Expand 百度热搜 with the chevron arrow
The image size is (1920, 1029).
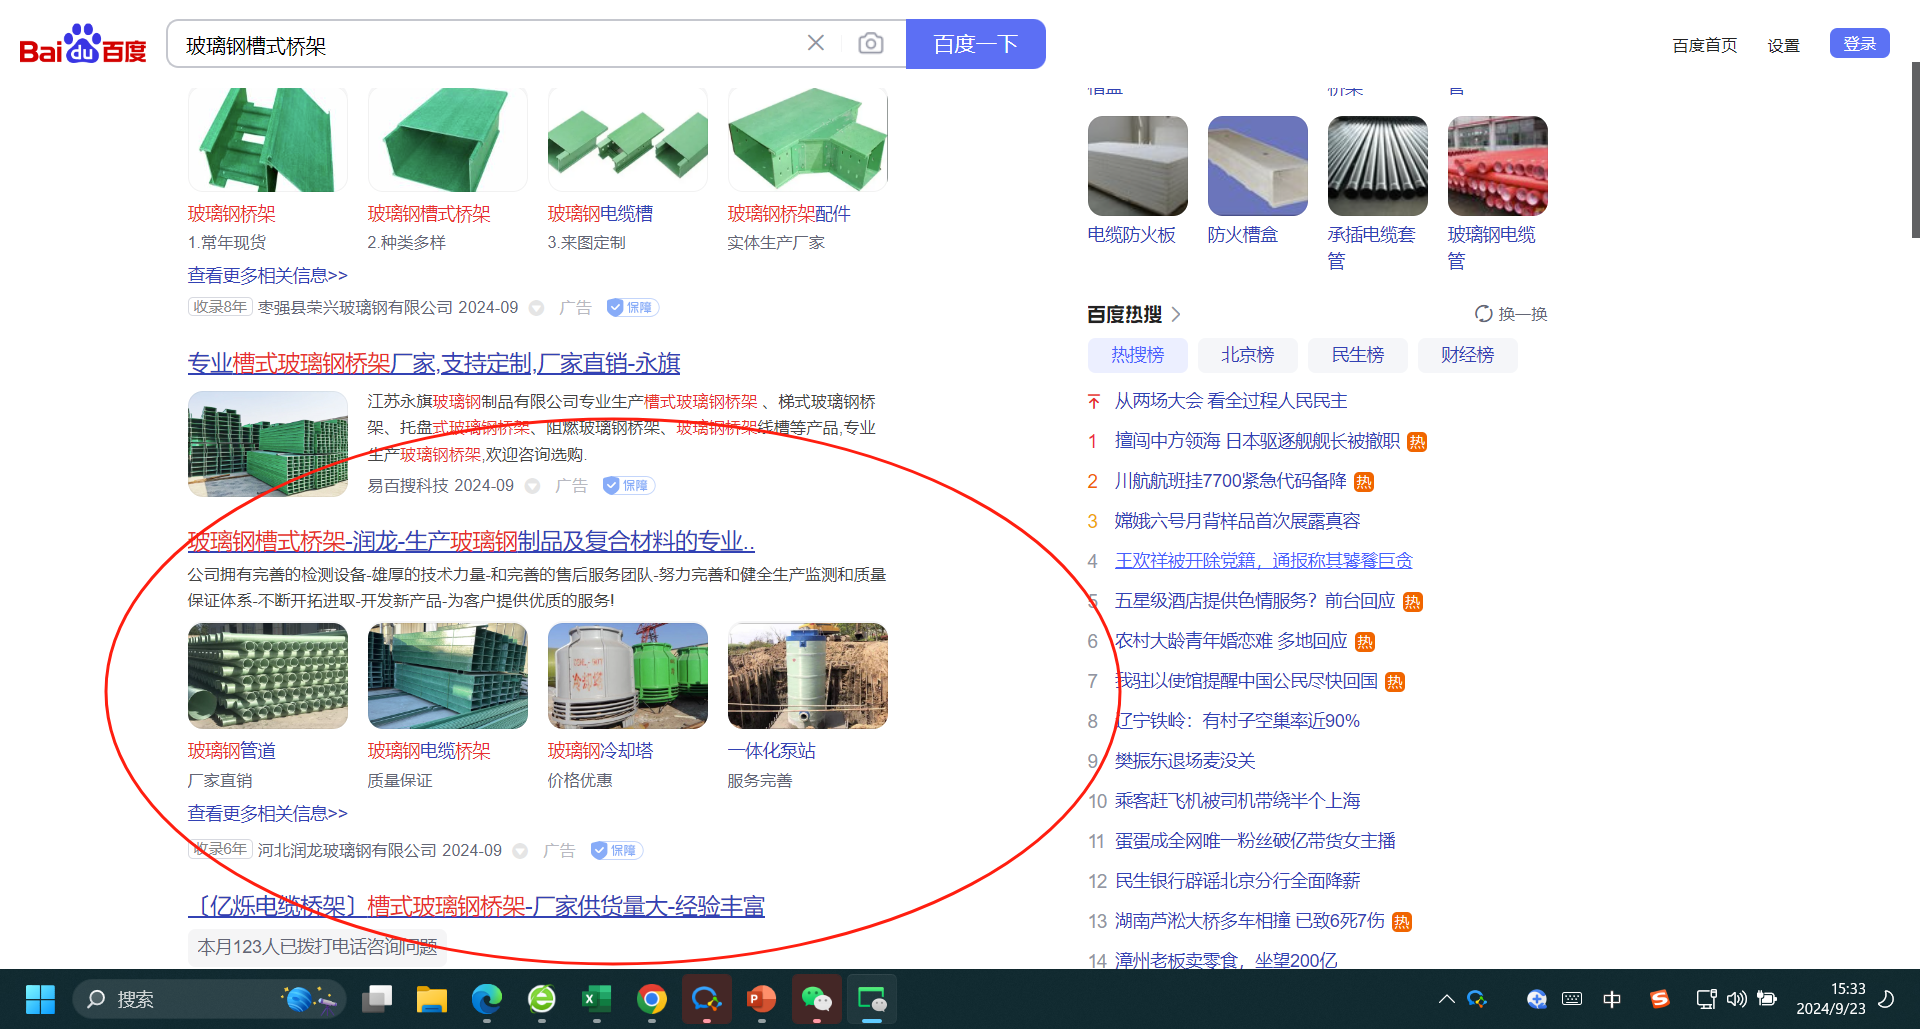pyautogui.click(x=1176, y=314)
